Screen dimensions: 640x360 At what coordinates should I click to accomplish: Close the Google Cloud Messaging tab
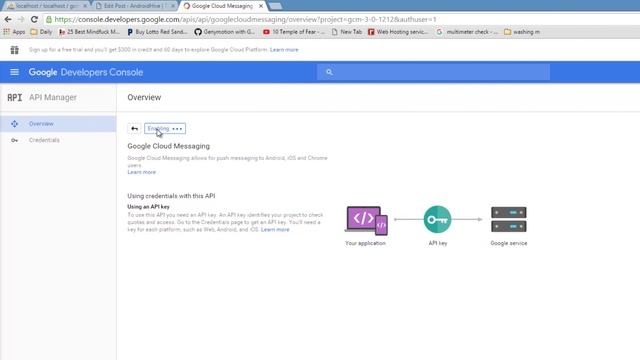[261, 6]
